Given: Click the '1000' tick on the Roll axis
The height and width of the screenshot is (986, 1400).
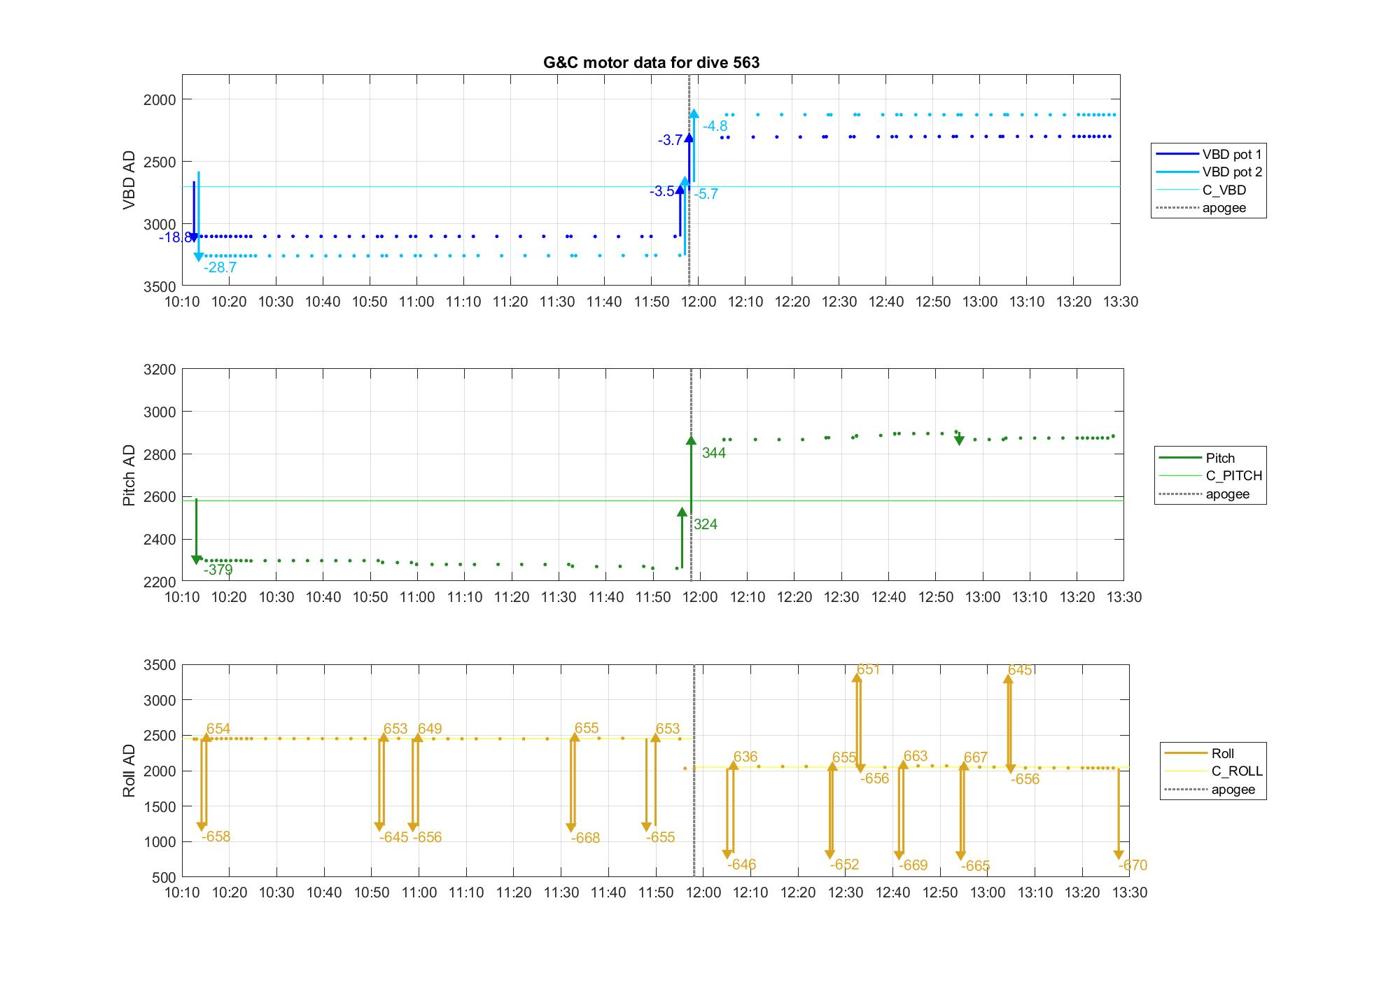Looking at the screenshot, I should (159, 842).
